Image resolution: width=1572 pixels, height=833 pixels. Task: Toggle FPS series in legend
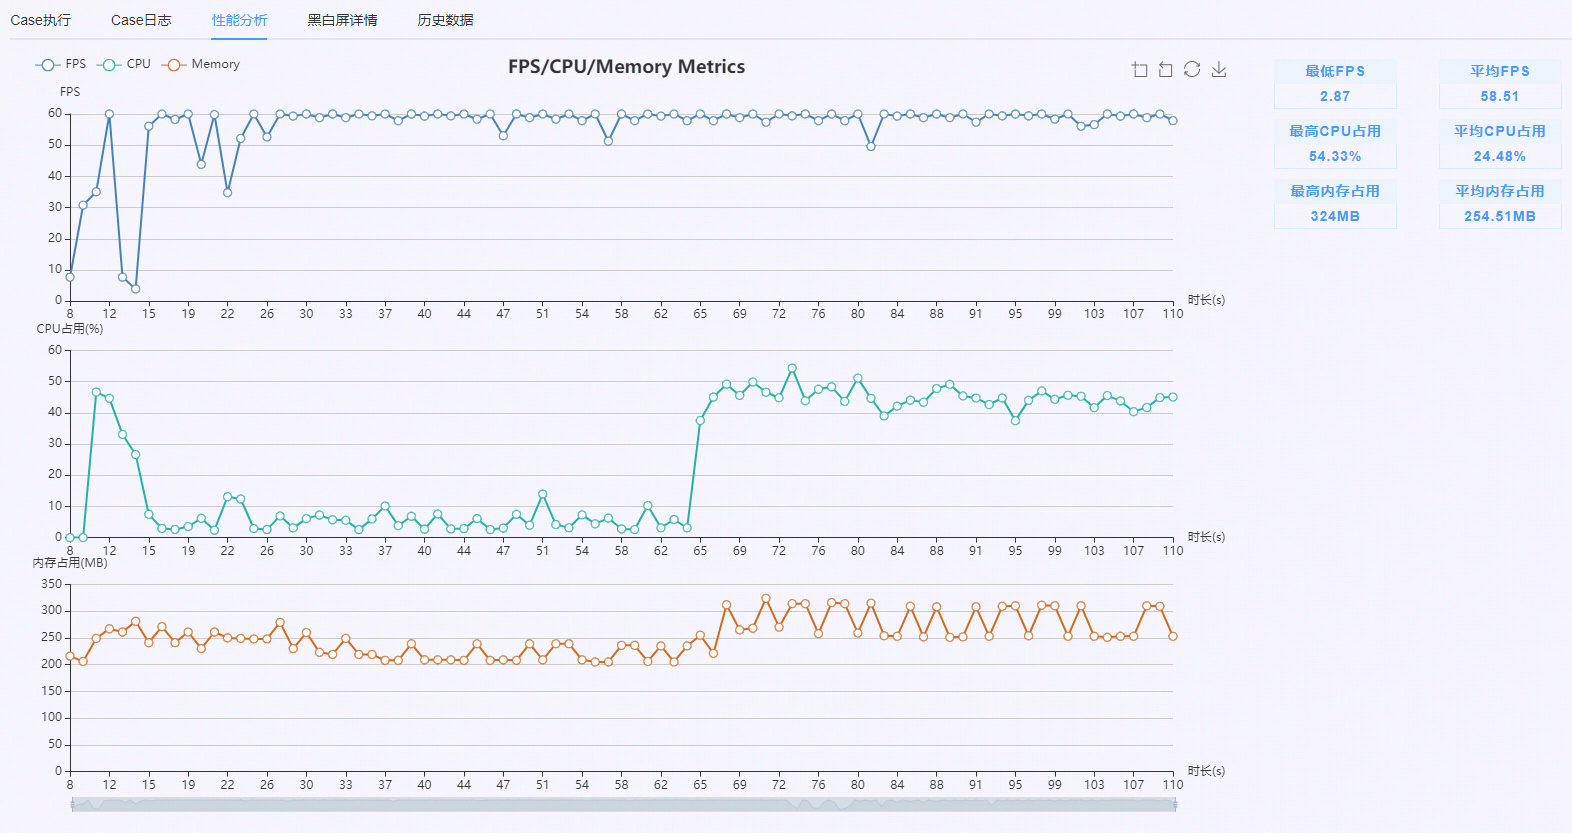coord(61,64)
